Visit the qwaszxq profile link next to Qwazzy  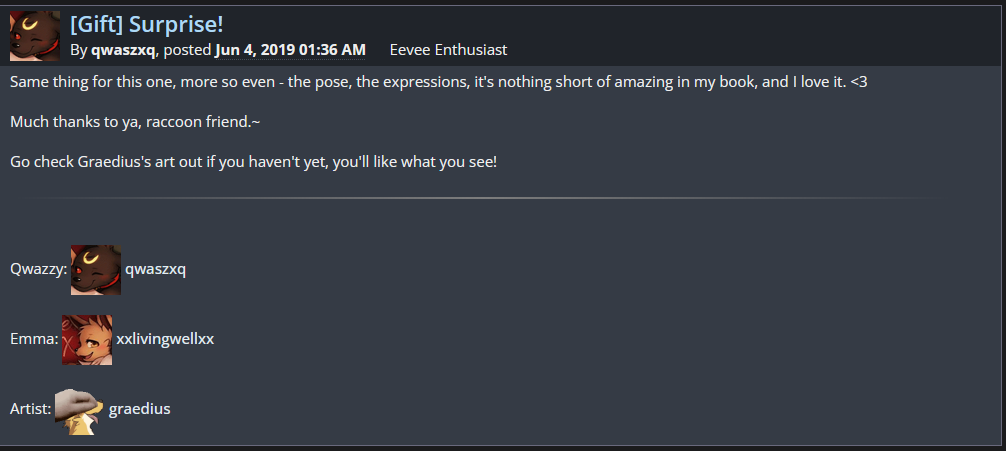pyautogui.click(x=155, y=269)
